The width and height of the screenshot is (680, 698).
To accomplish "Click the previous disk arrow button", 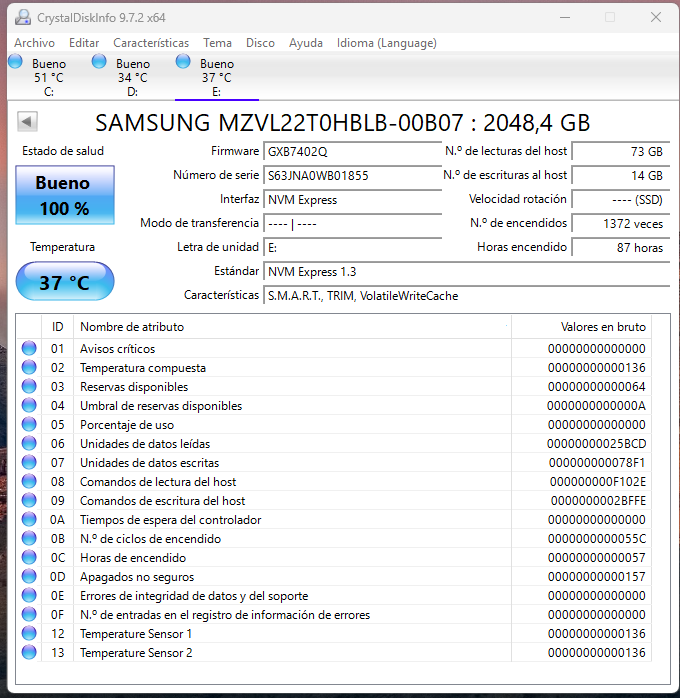I will pos(28,122).
